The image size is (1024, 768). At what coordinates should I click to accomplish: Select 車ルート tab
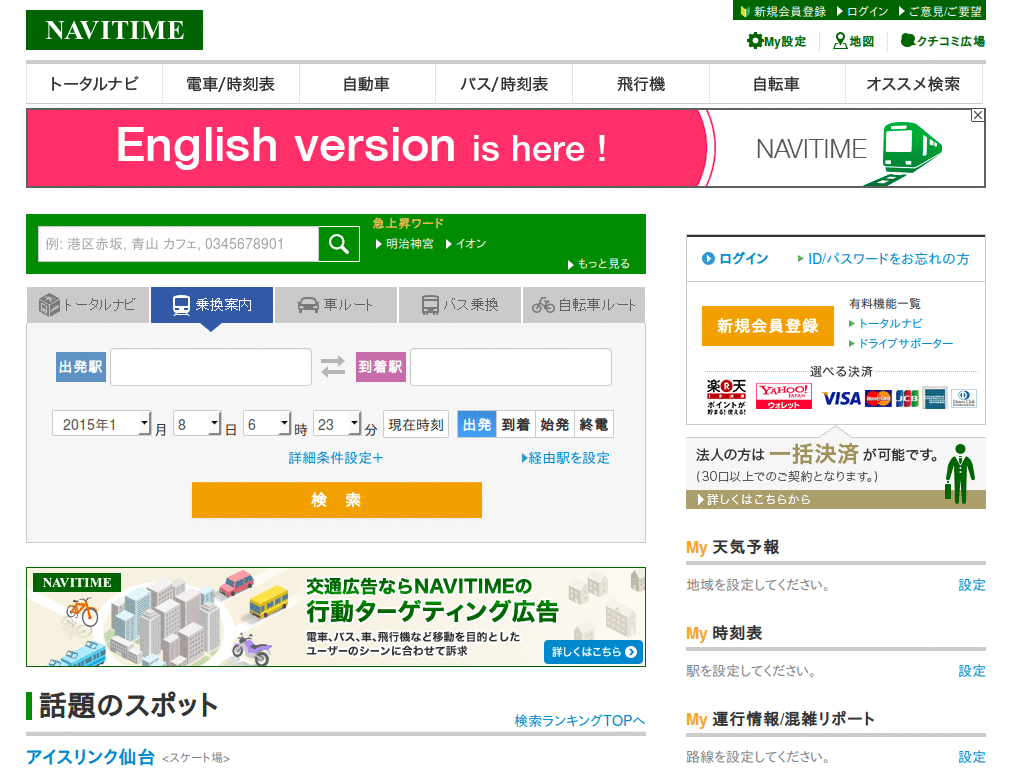[336, 305]
